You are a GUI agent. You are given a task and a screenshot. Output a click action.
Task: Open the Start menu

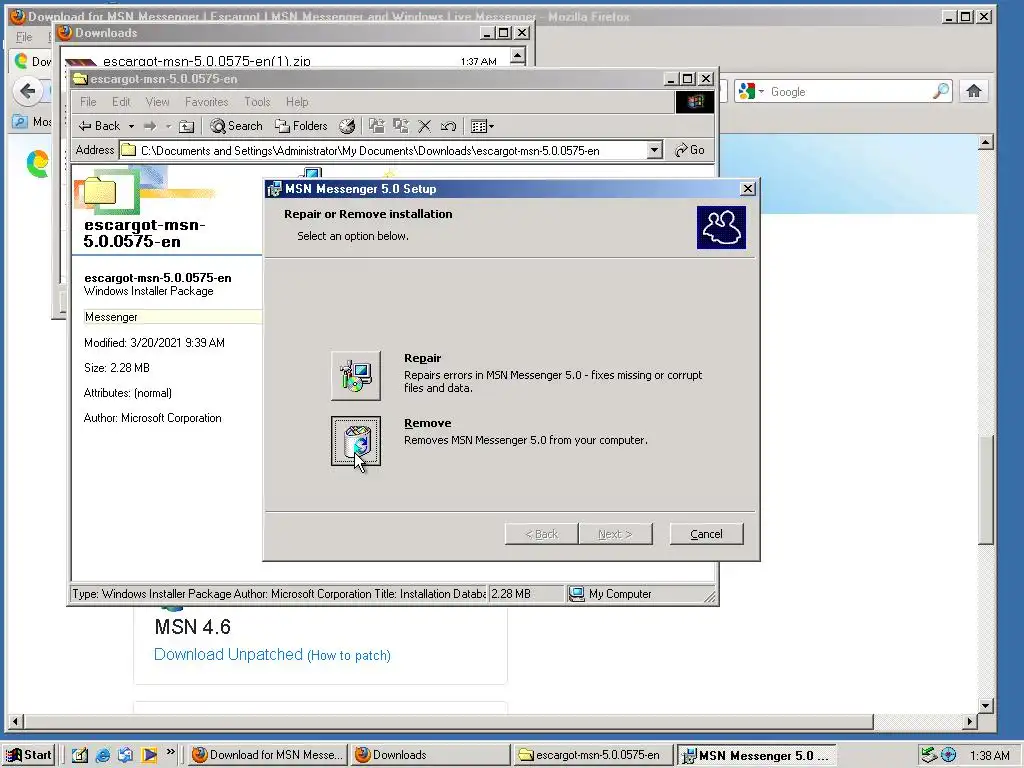click(x=29, y=755)
